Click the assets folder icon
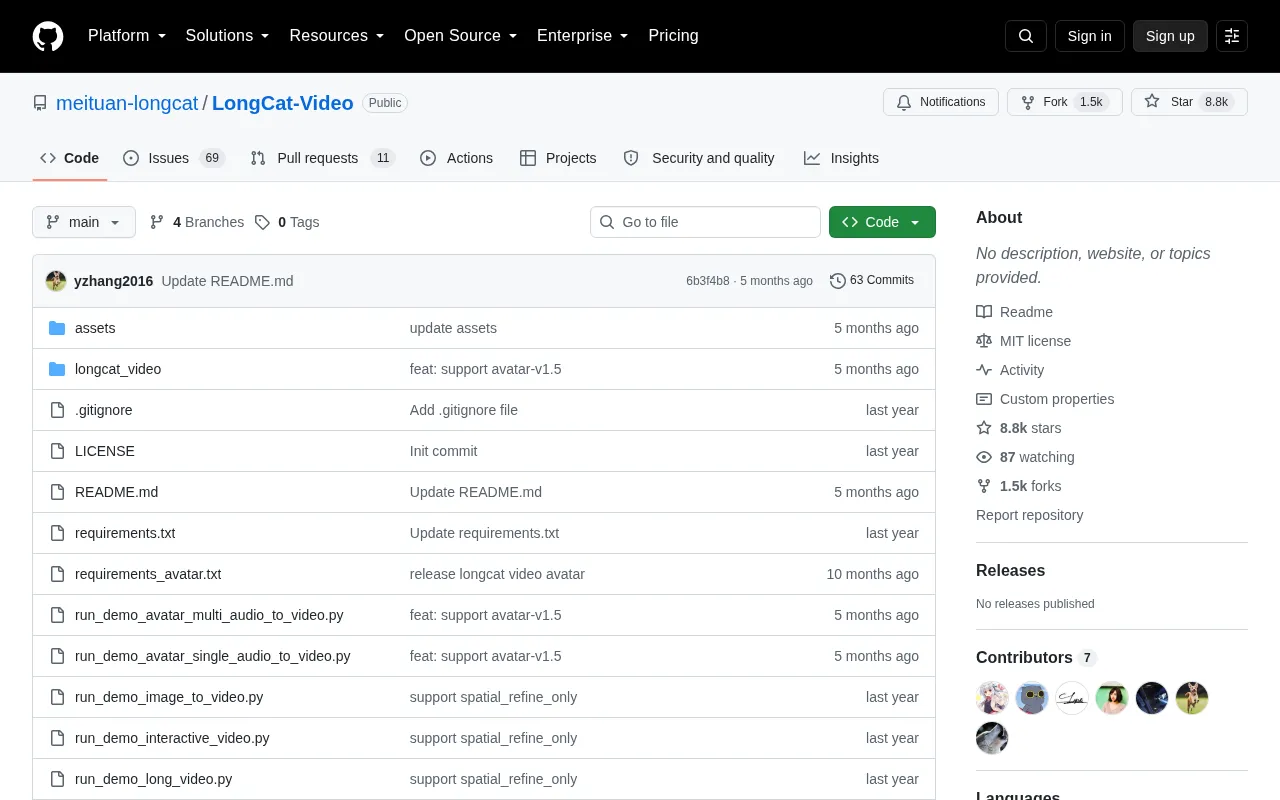The height and width of the screenshot is (800, 1280). (57, 328)
